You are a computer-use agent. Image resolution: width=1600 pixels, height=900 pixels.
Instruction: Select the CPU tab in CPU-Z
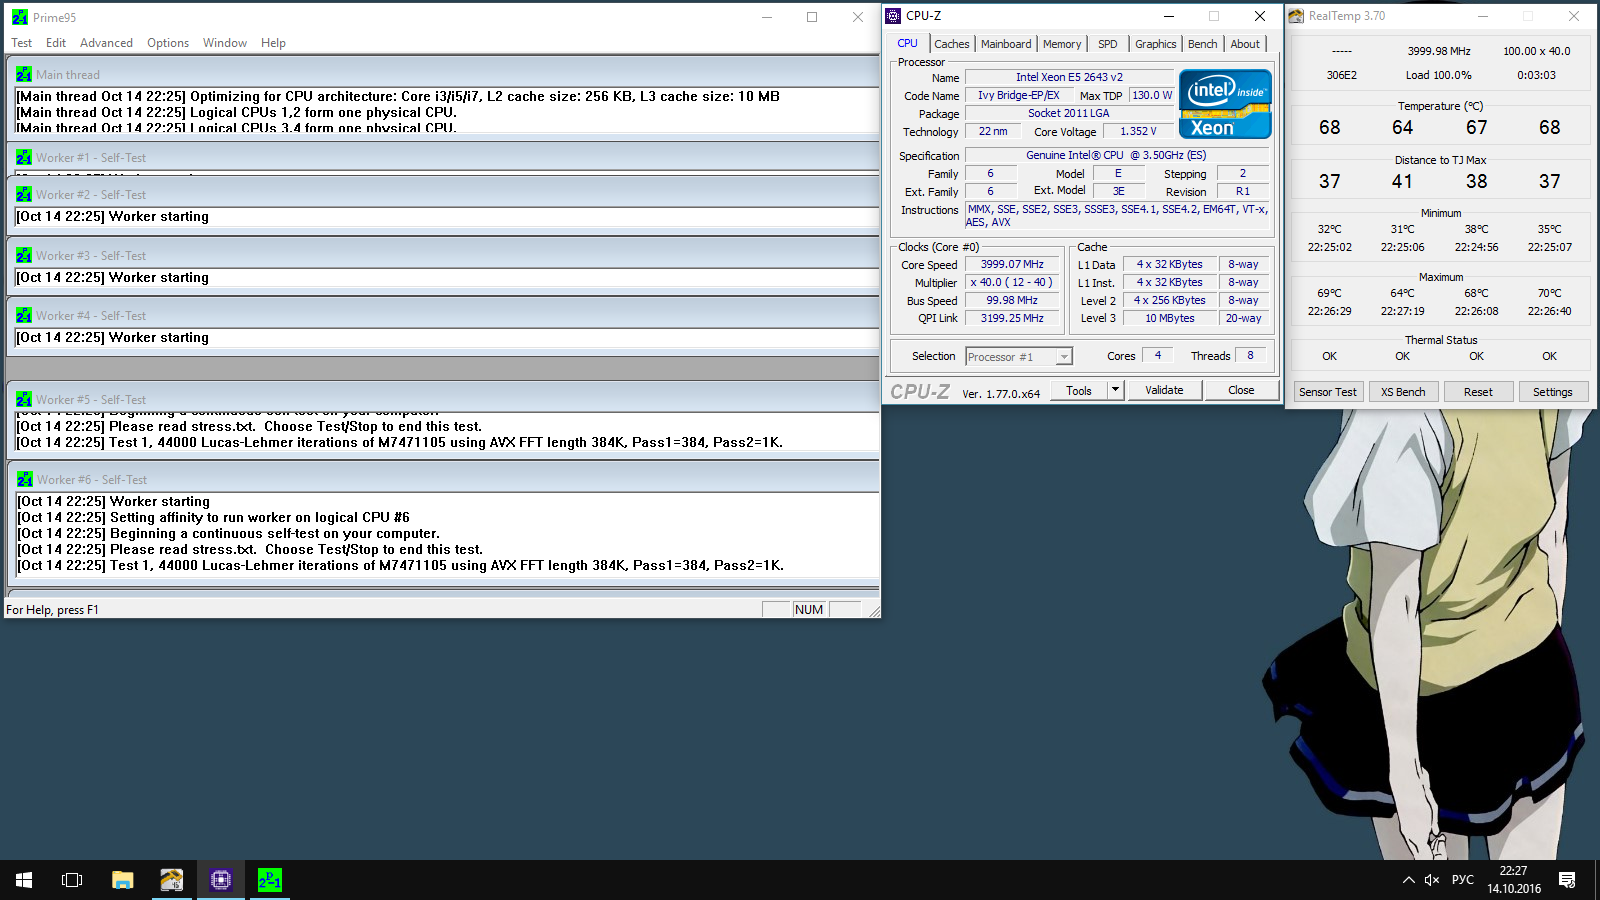[x=907, y=43]
